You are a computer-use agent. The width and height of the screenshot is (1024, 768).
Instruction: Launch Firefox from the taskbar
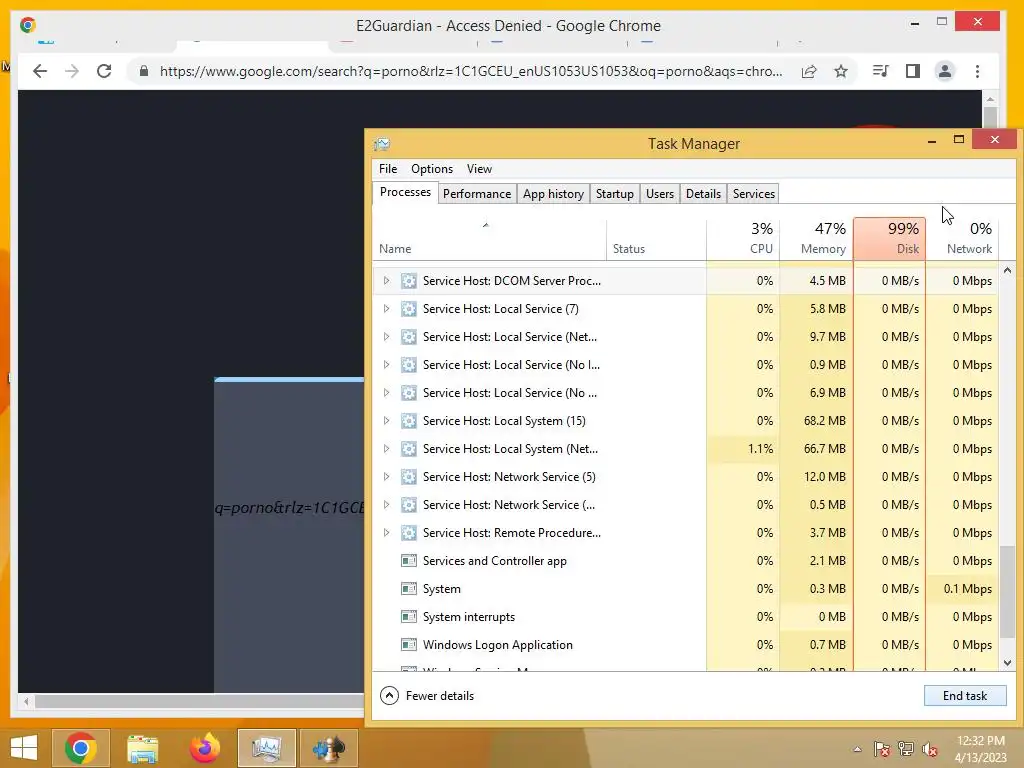(x=204, y=748)
